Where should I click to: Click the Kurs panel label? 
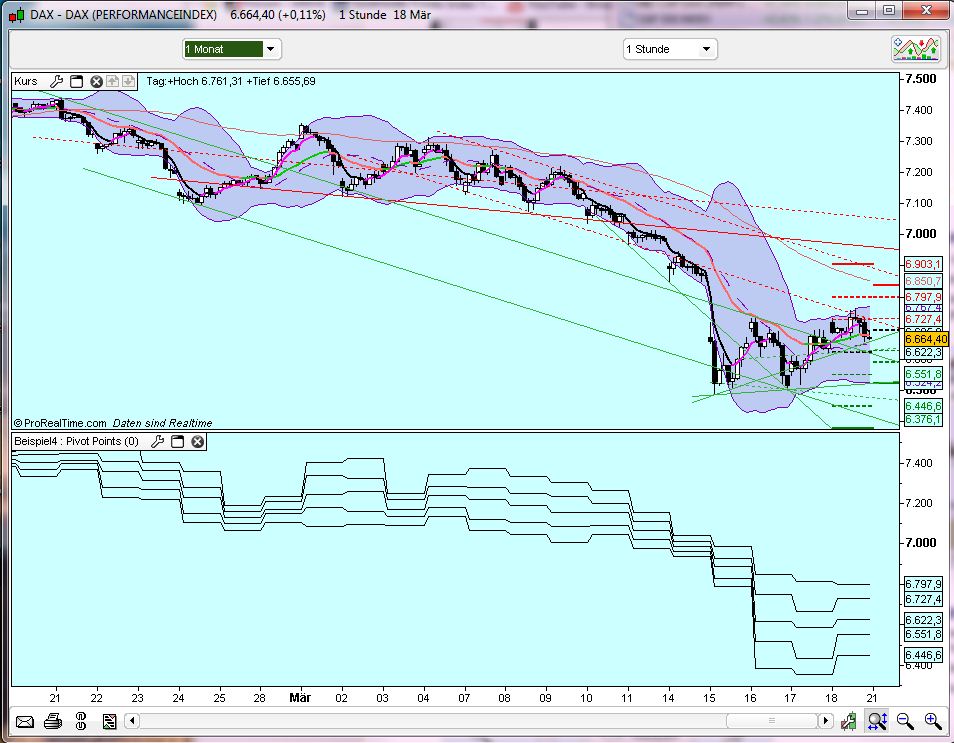coord(26,81)
